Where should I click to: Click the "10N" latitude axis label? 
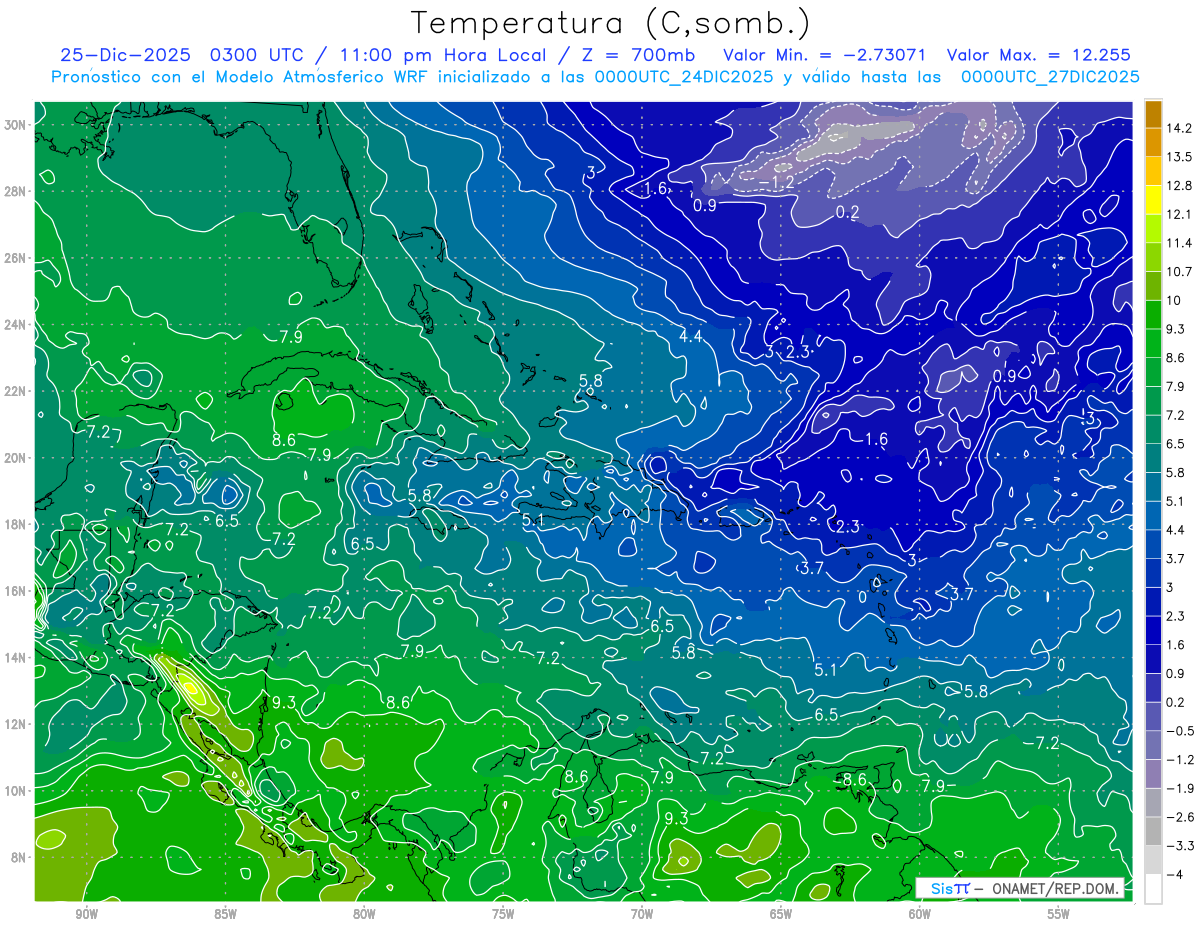tap(16, 790)
